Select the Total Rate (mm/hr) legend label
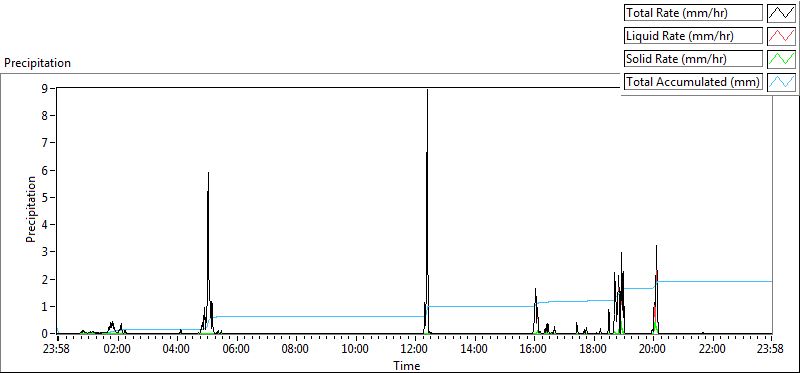The width and height of the screenshot is (800, 373). (693, 13)
